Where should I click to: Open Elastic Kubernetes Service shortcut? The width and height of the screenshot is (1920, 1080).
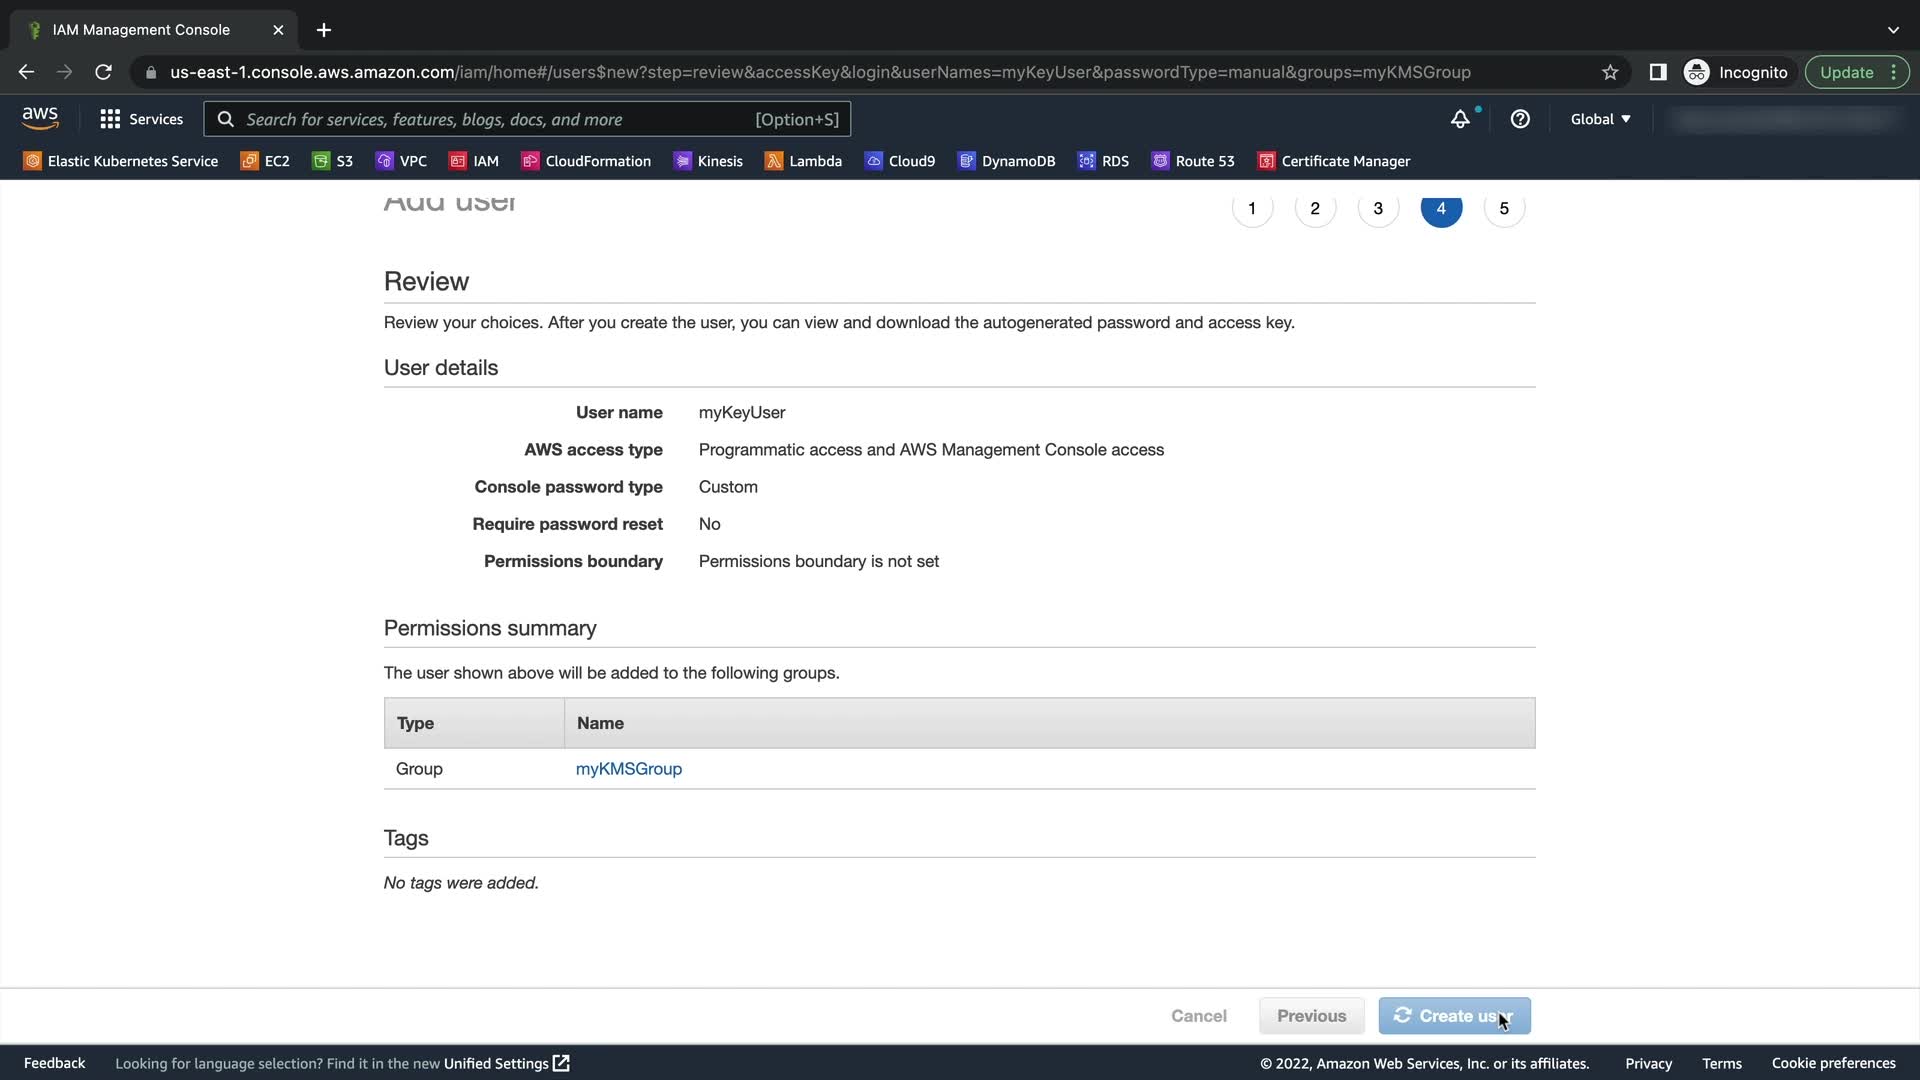pos(121,161)
